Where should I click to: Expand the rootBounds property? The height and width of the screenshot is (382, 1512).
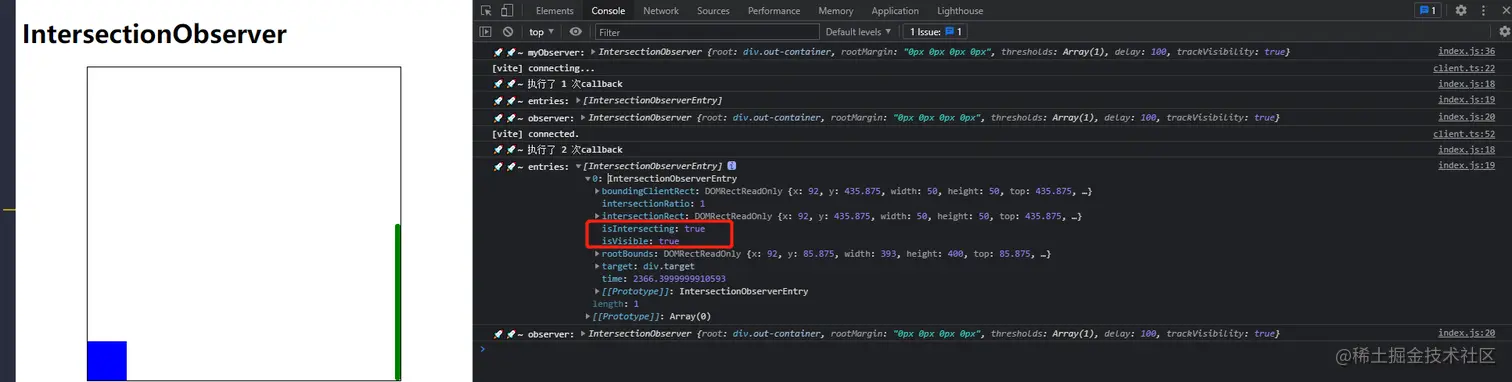tap(597, 254)
